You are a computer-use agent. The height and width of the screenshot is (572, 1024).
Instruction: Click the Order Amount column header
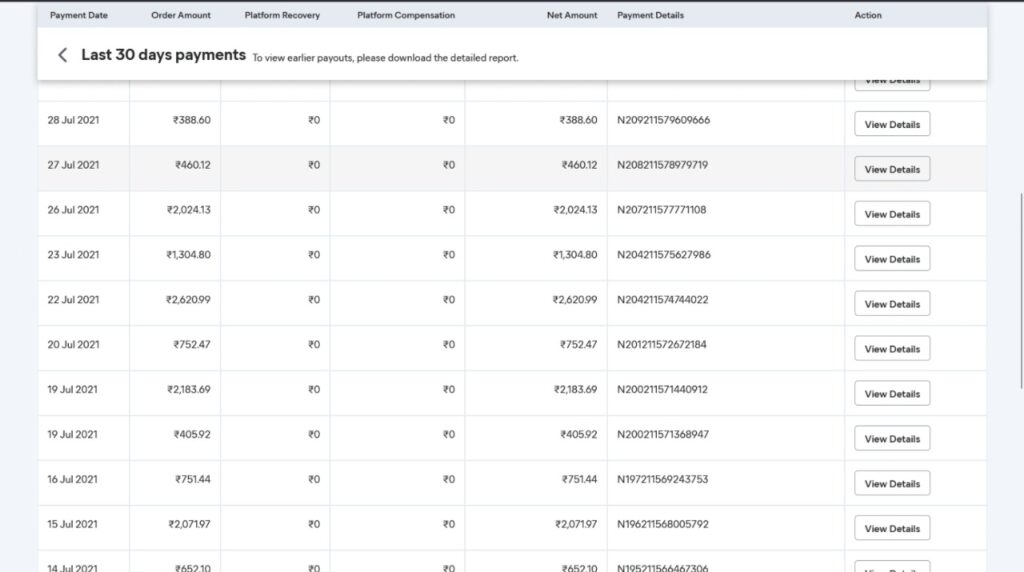tap(181, 16)
